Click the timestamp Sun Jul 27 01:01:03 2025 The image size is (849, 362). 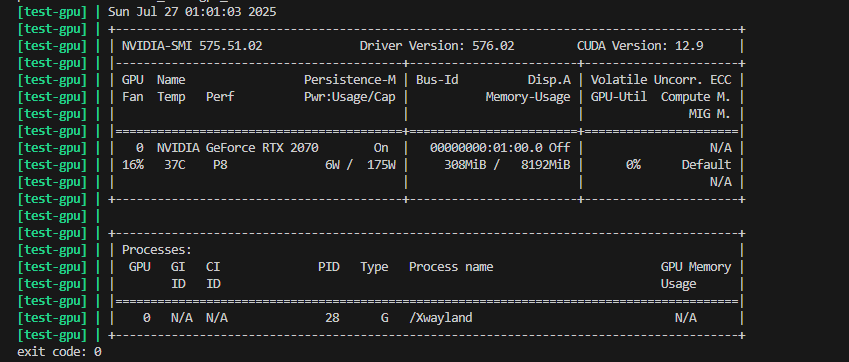192,11
